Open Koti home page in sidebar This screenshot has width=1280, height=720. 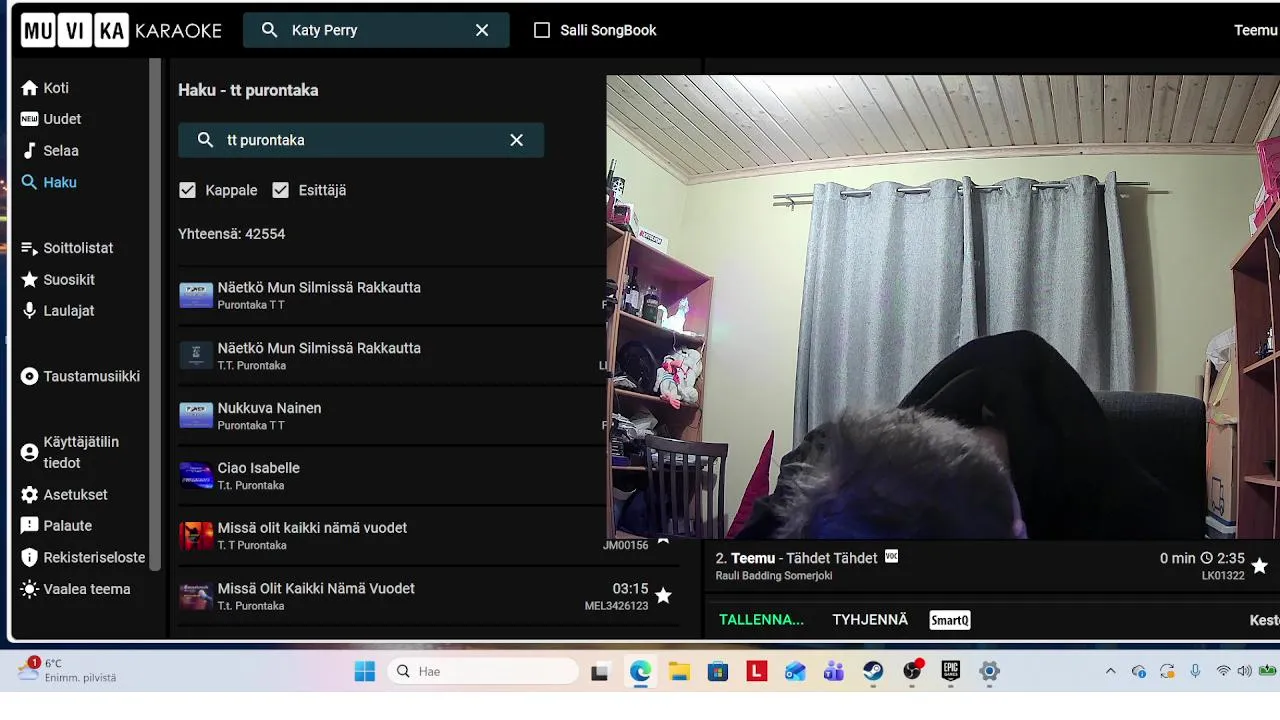(x=45, y=88)
